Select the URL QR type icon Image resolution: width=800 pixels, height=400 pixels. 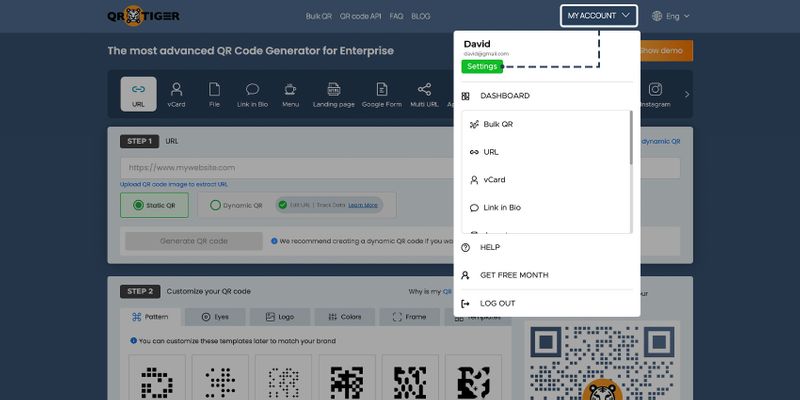tap(138, 94)
